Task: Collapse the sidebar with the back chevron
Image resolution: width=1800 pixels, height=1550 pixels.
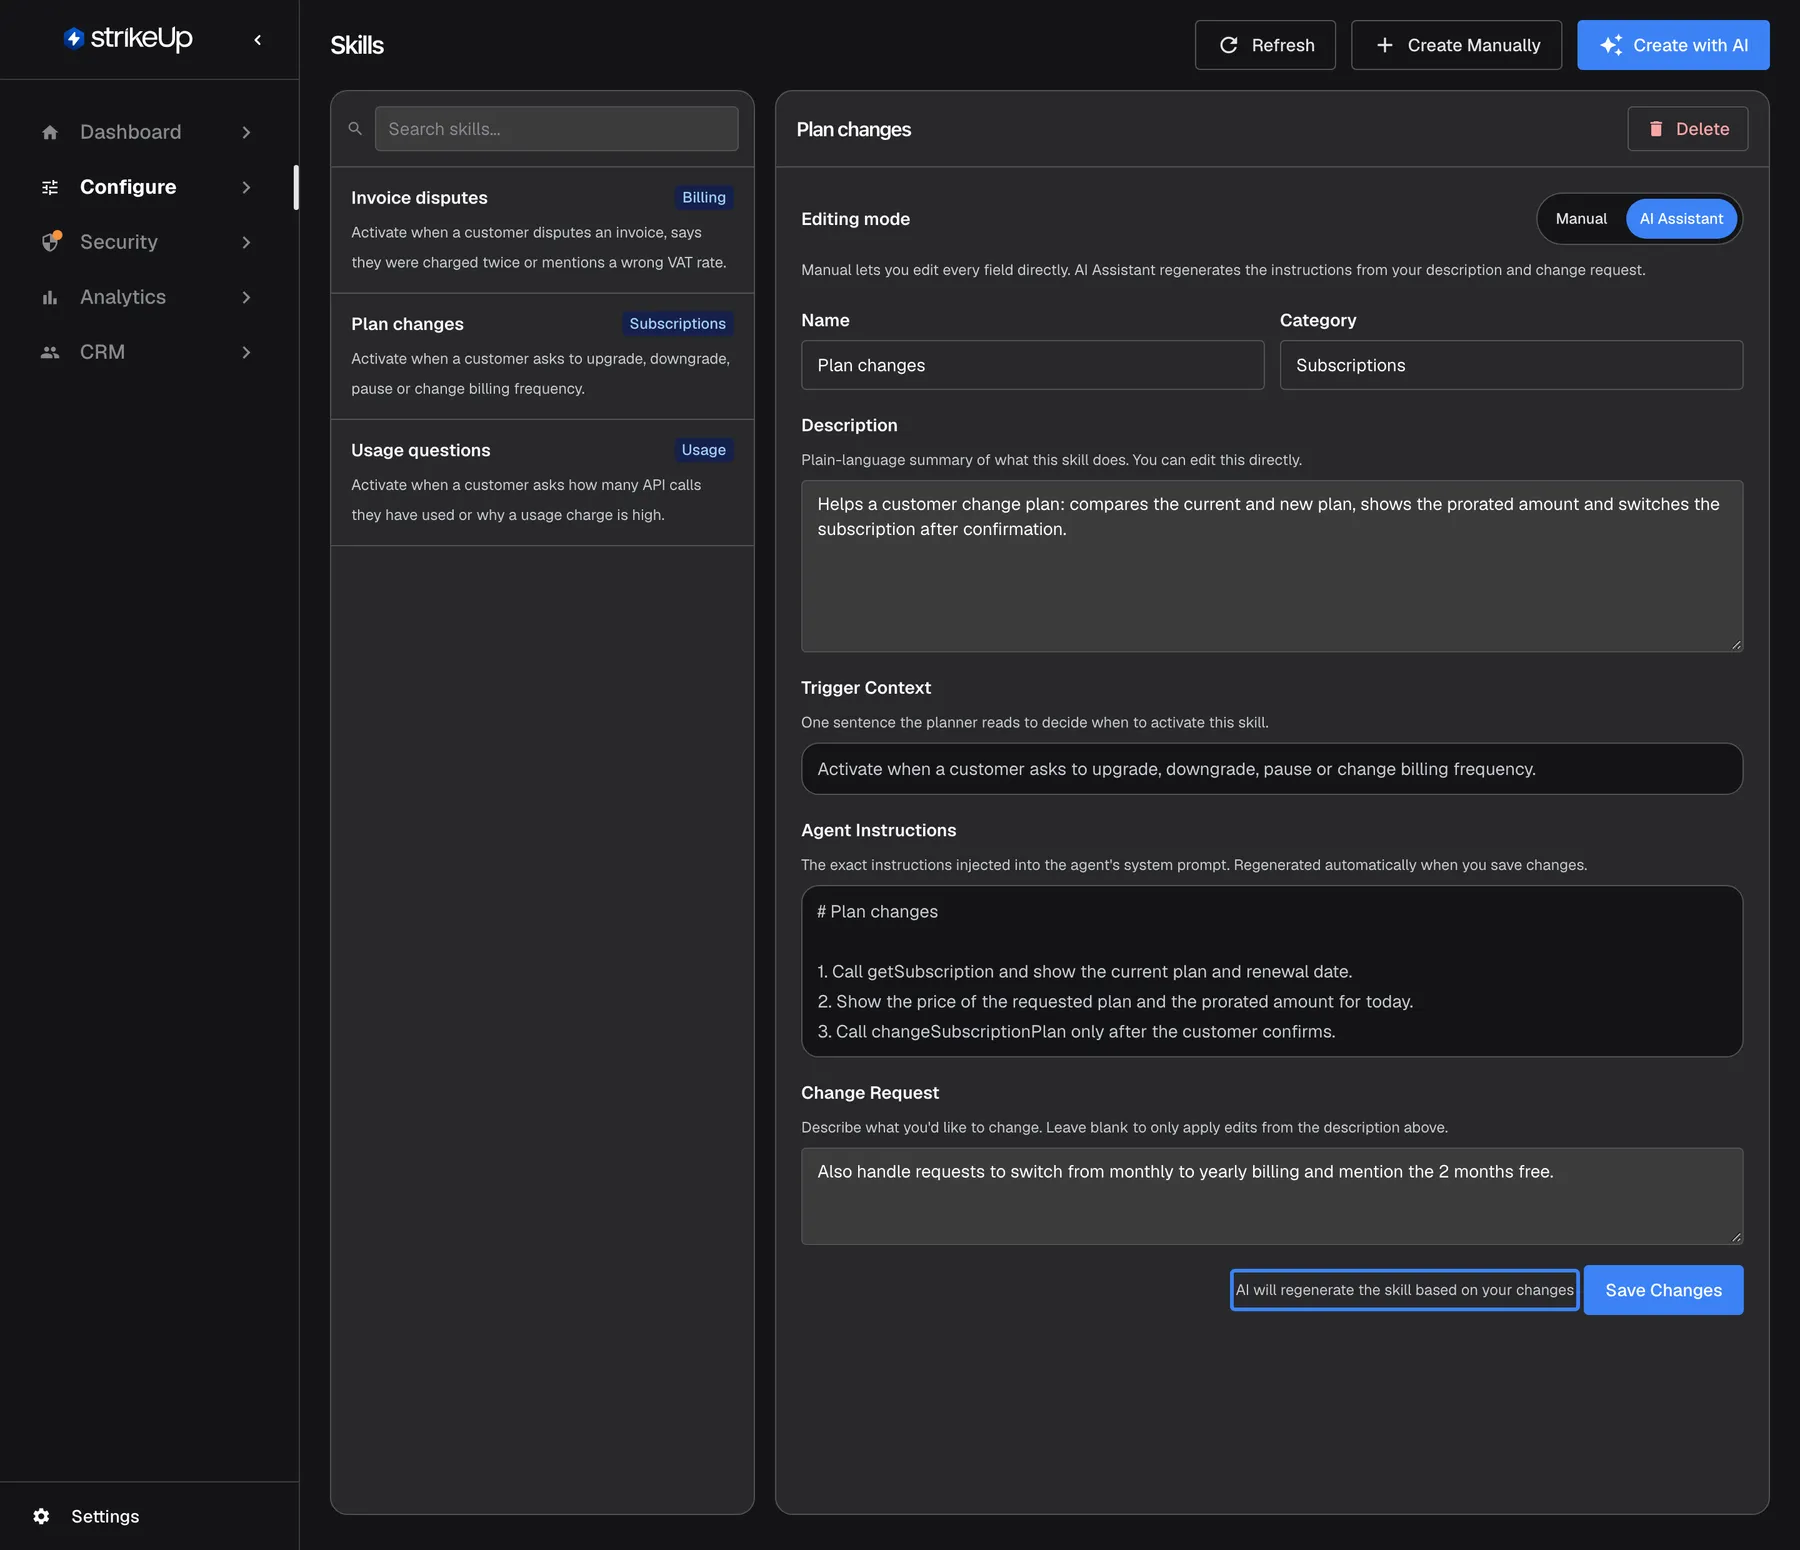Action: [257, 40]
